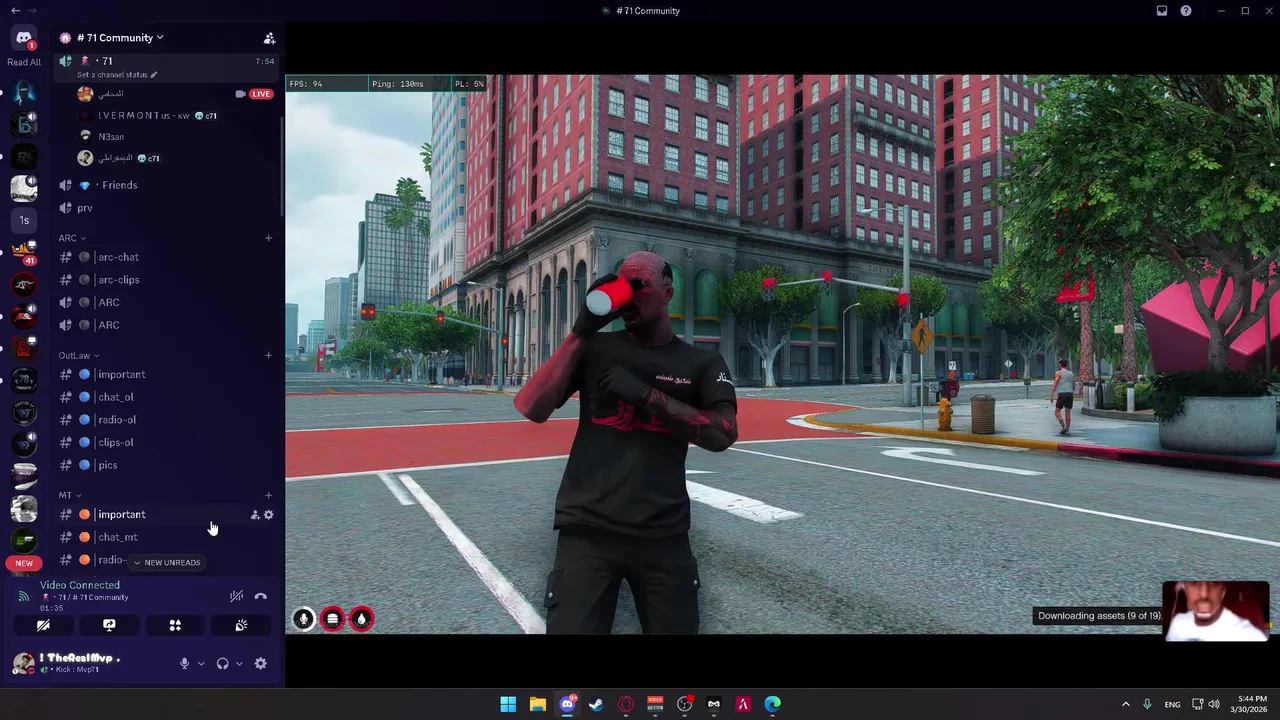The width and height of the screenshot is (1280, 720).
Task: Show hidden system tray icons
Action: point(1125,704)
